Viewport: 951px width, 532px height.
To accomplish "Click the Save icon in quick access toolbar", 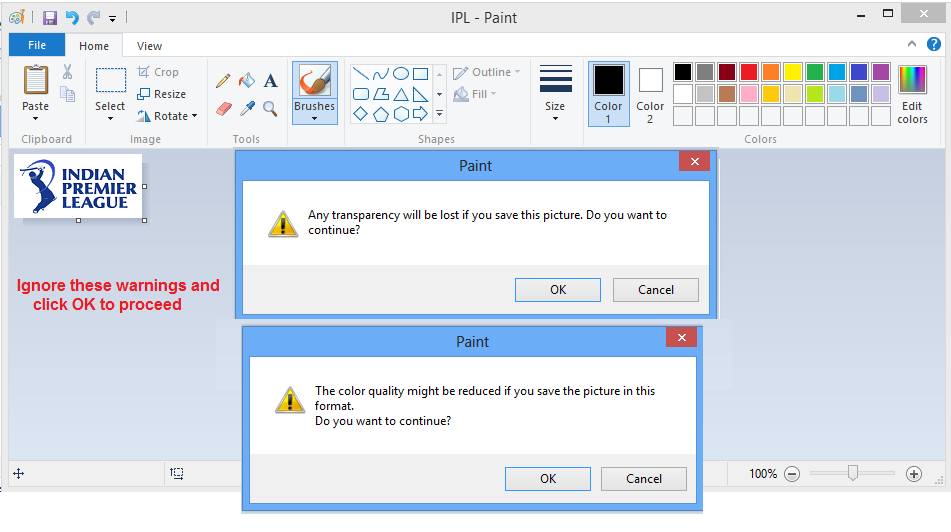I will (50, 18).
